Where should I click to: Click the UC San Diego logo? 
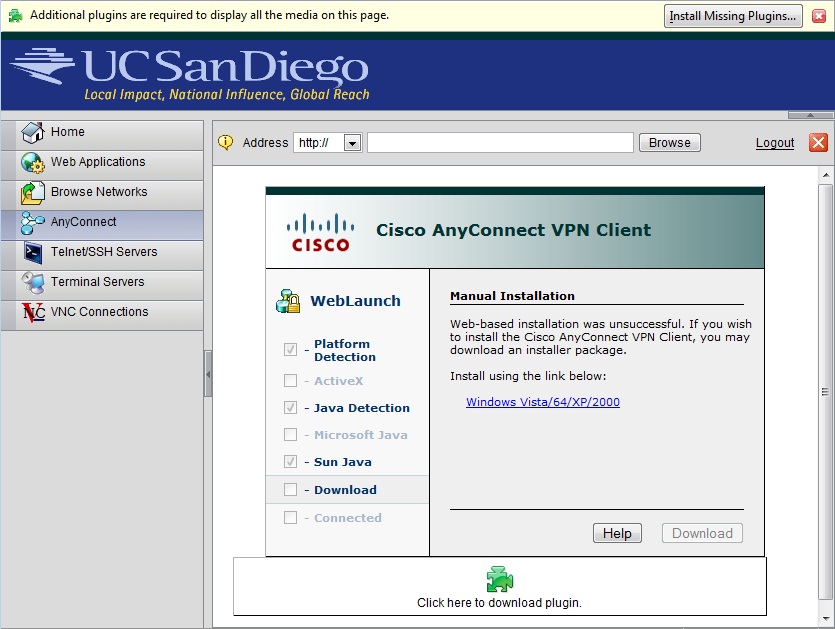click(x=189, y=74)
